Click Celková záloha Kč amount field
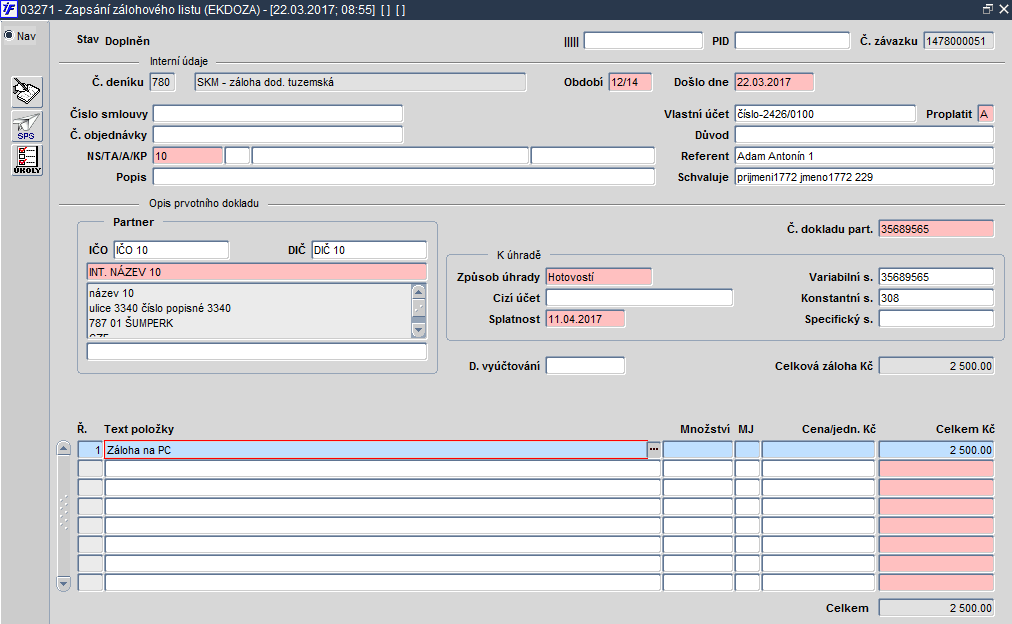Screen dimensions: 1012x624 click(936, 366)
